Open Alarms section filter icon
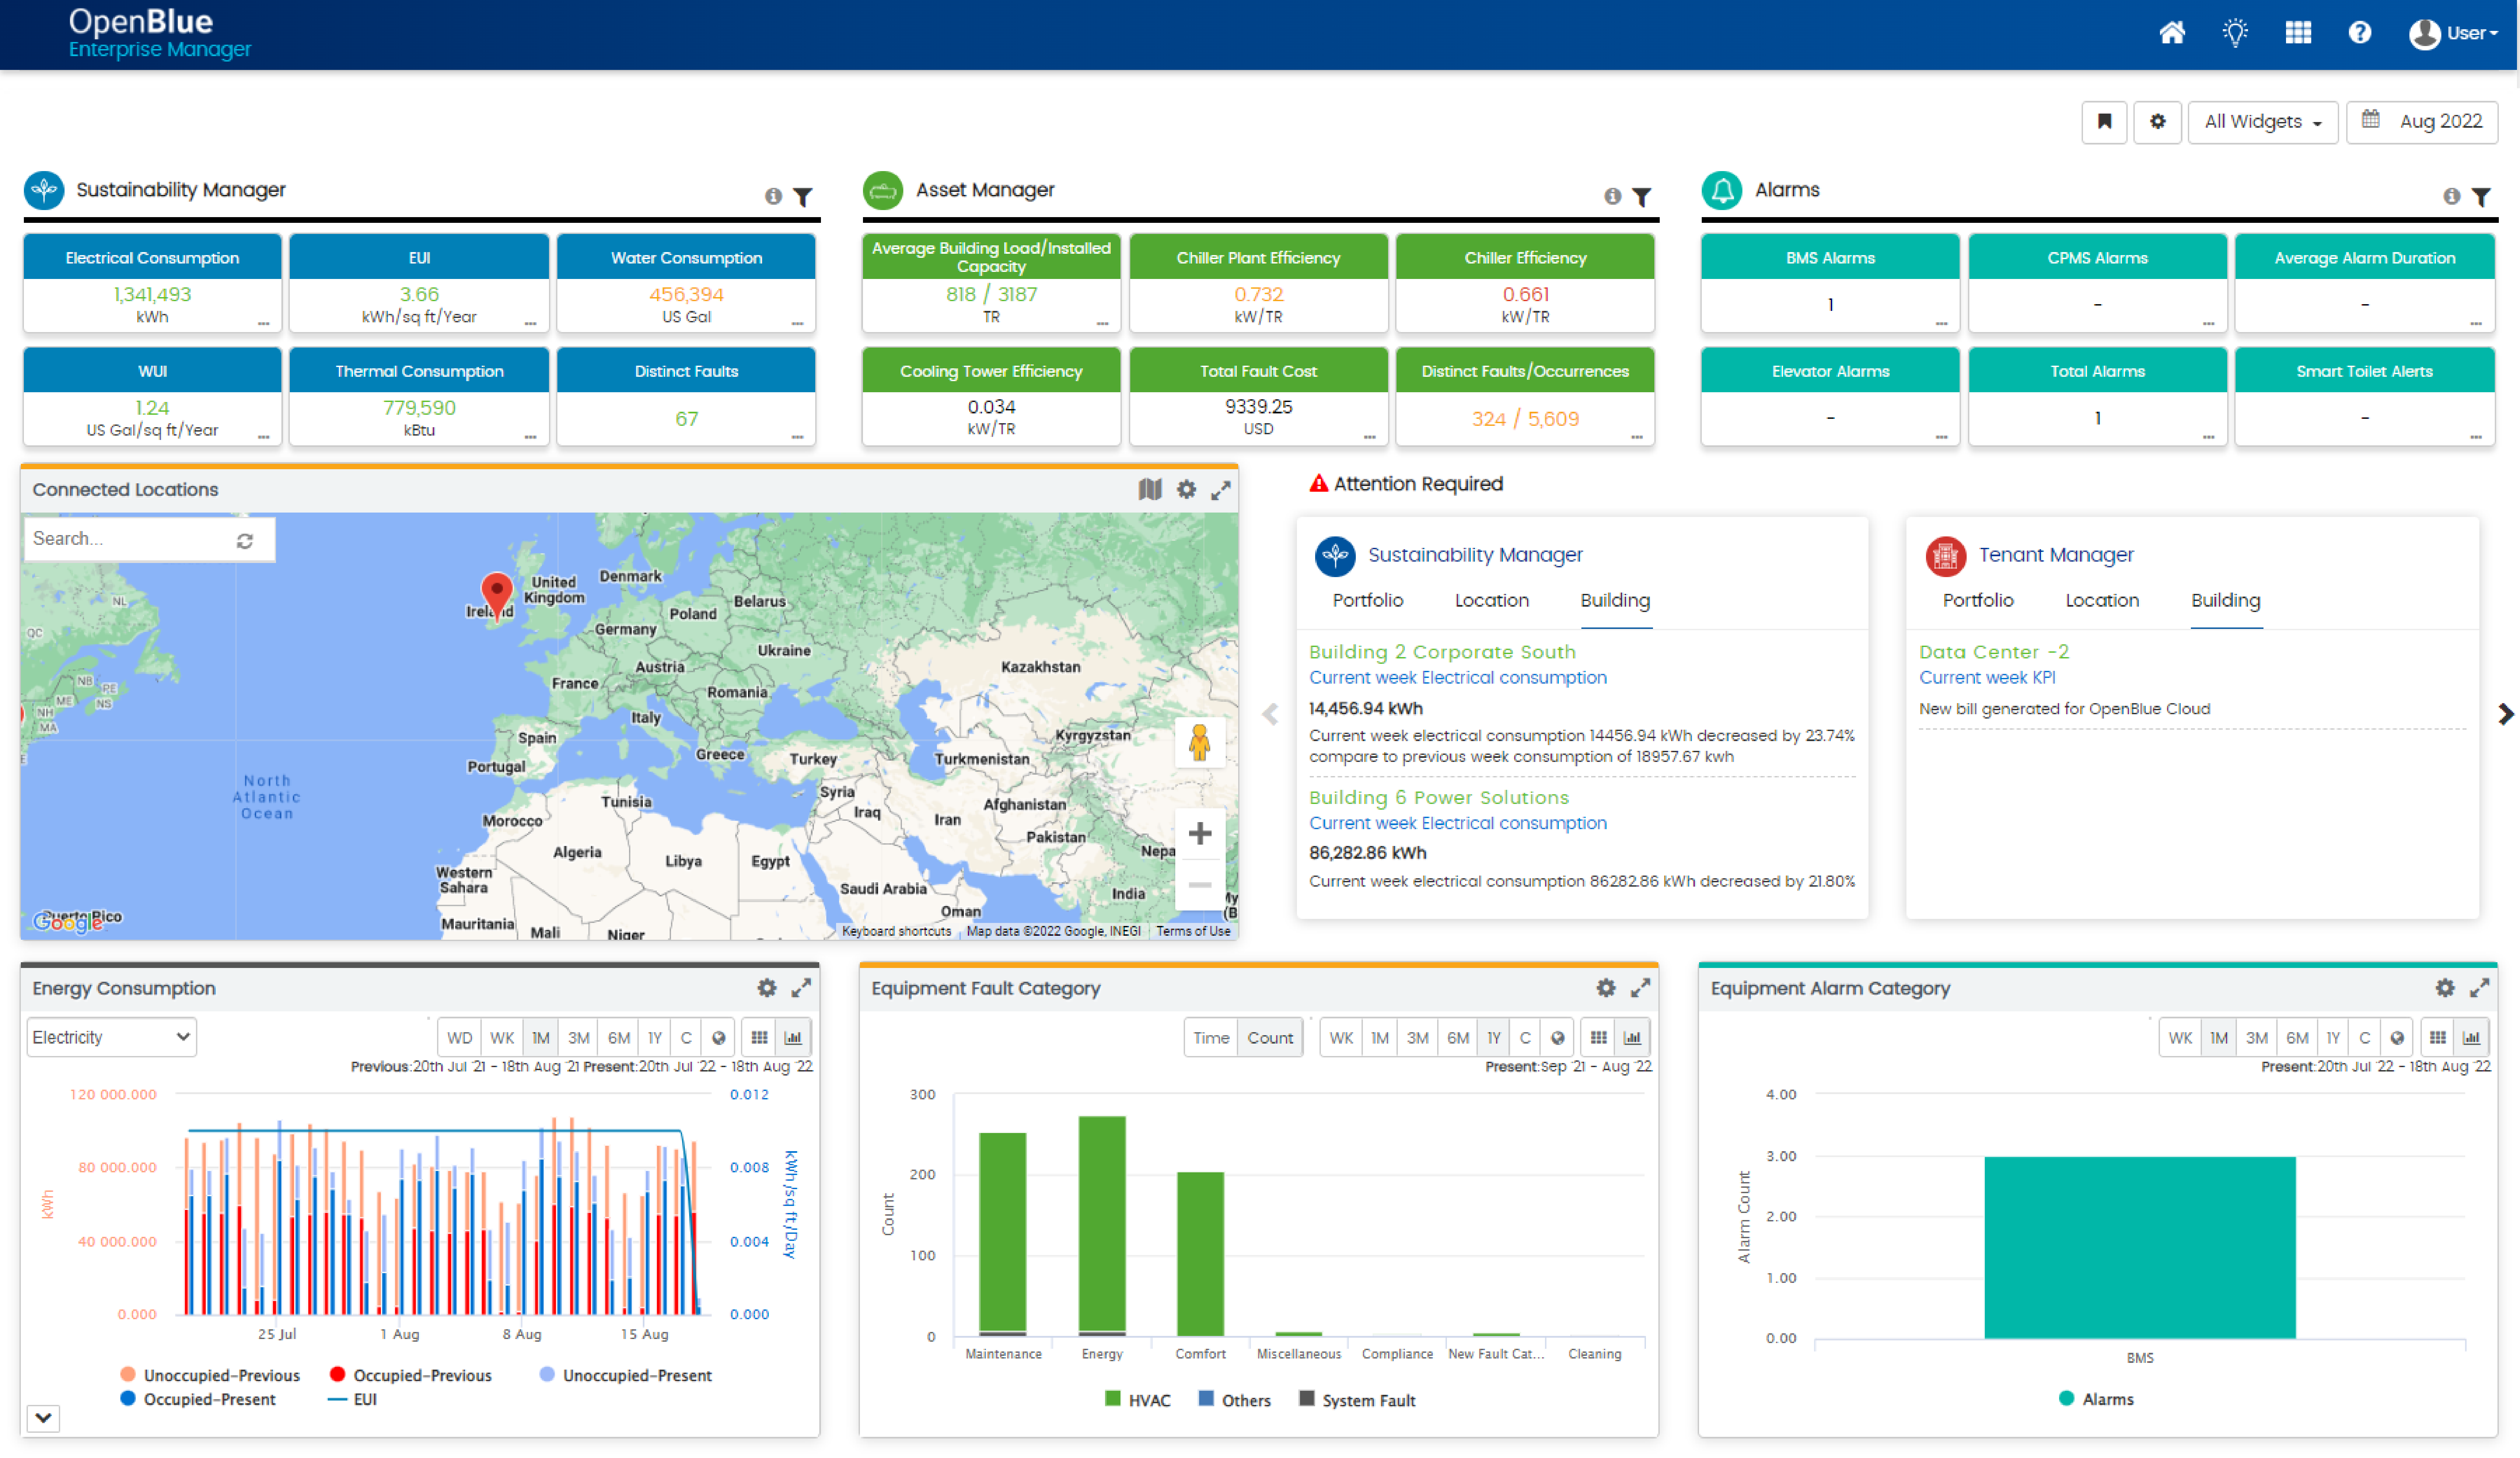2520x1458 pixels. click(2481, 197)
